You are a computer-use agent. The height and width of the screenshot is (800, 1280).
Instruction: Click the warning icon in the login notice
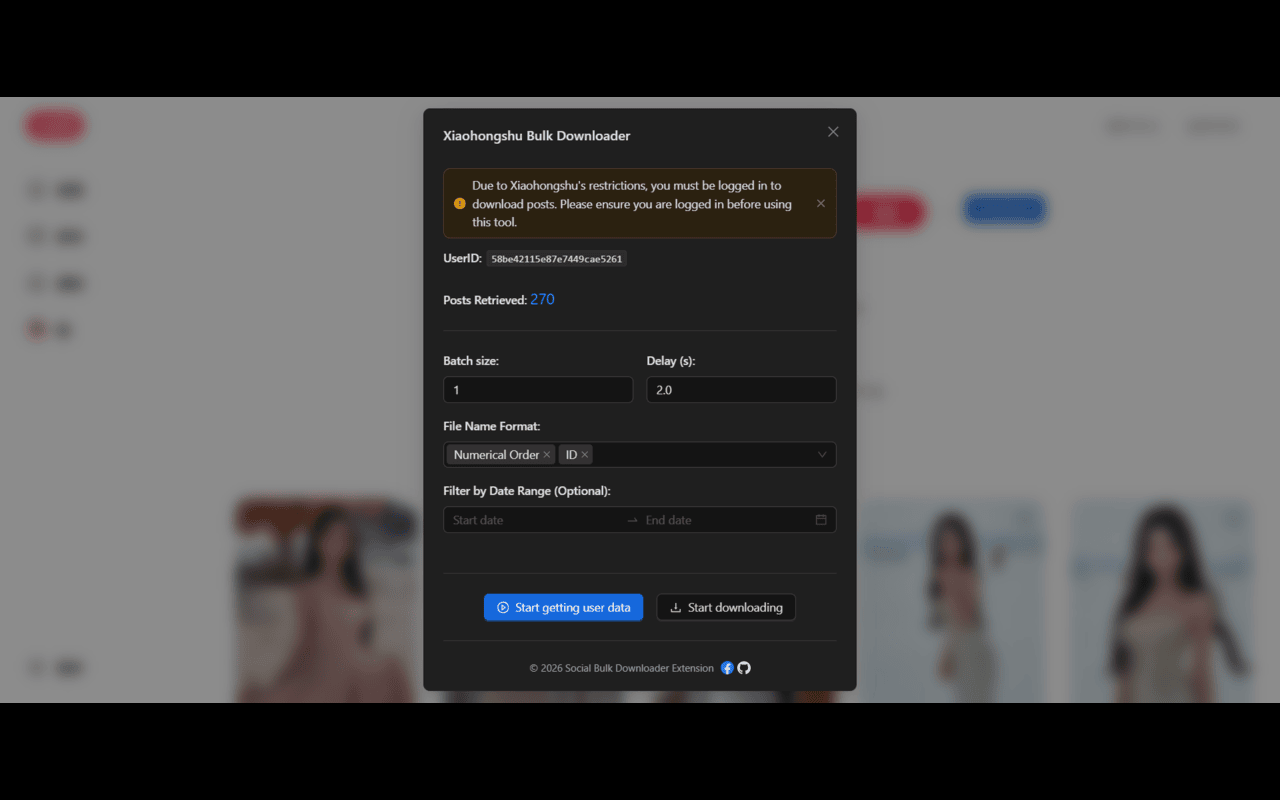459,203
